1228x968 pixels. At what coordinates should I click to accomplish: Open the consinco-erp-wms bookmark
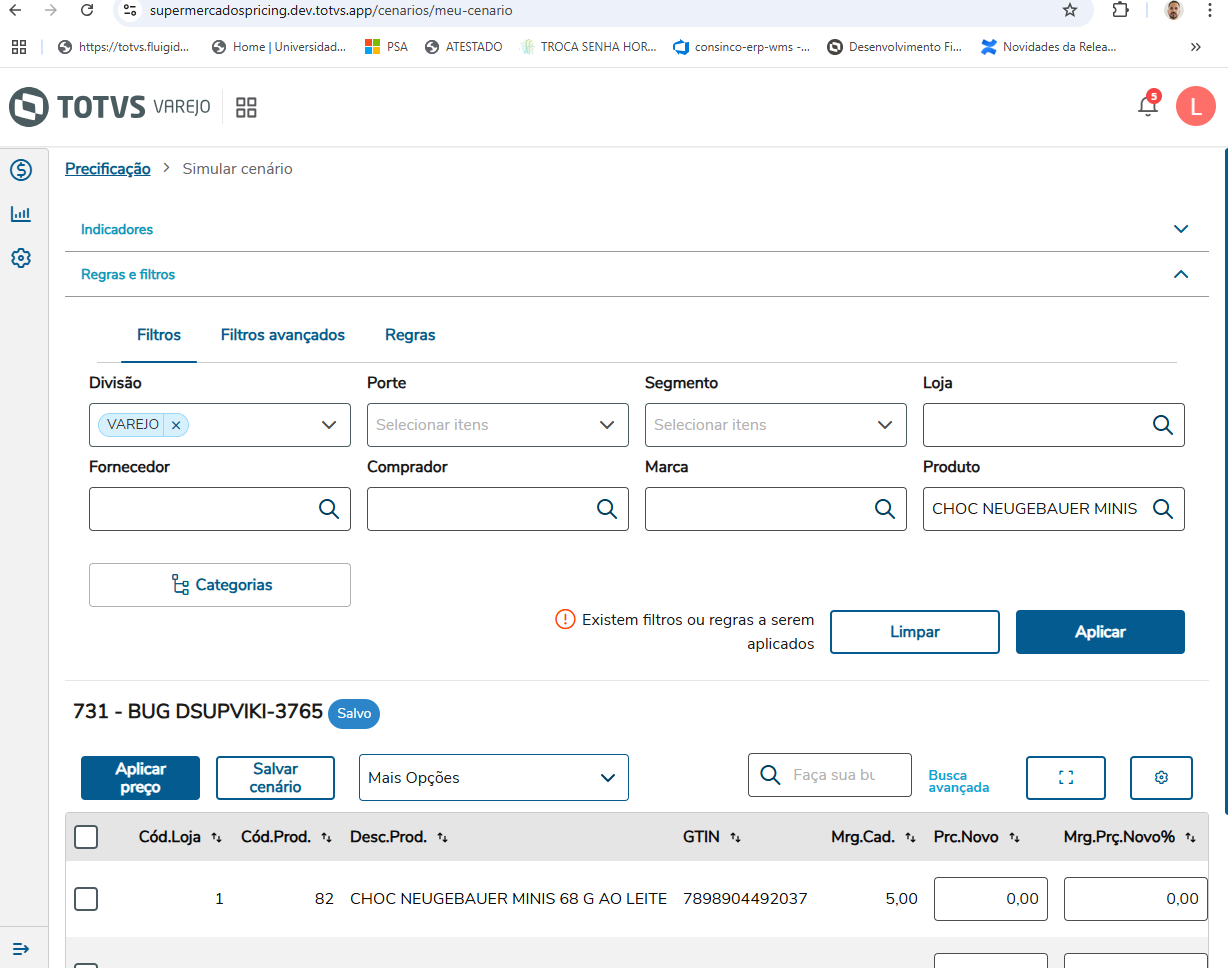[x=742, y=47]
